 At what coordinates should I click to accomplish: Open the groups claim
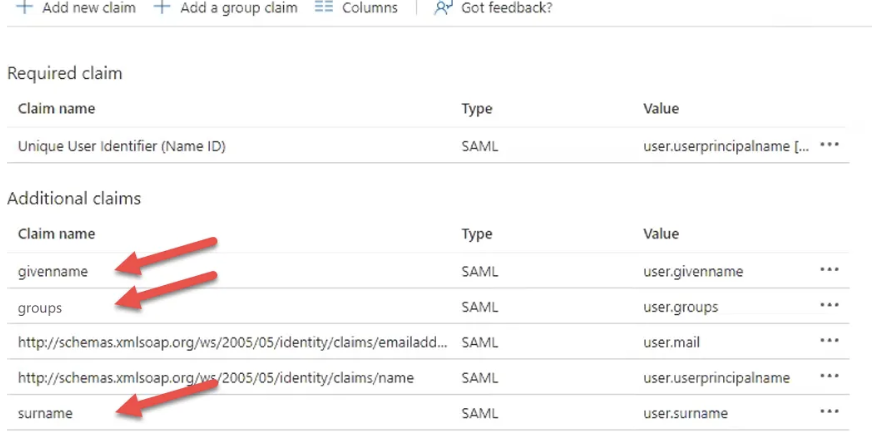[40, 308]
